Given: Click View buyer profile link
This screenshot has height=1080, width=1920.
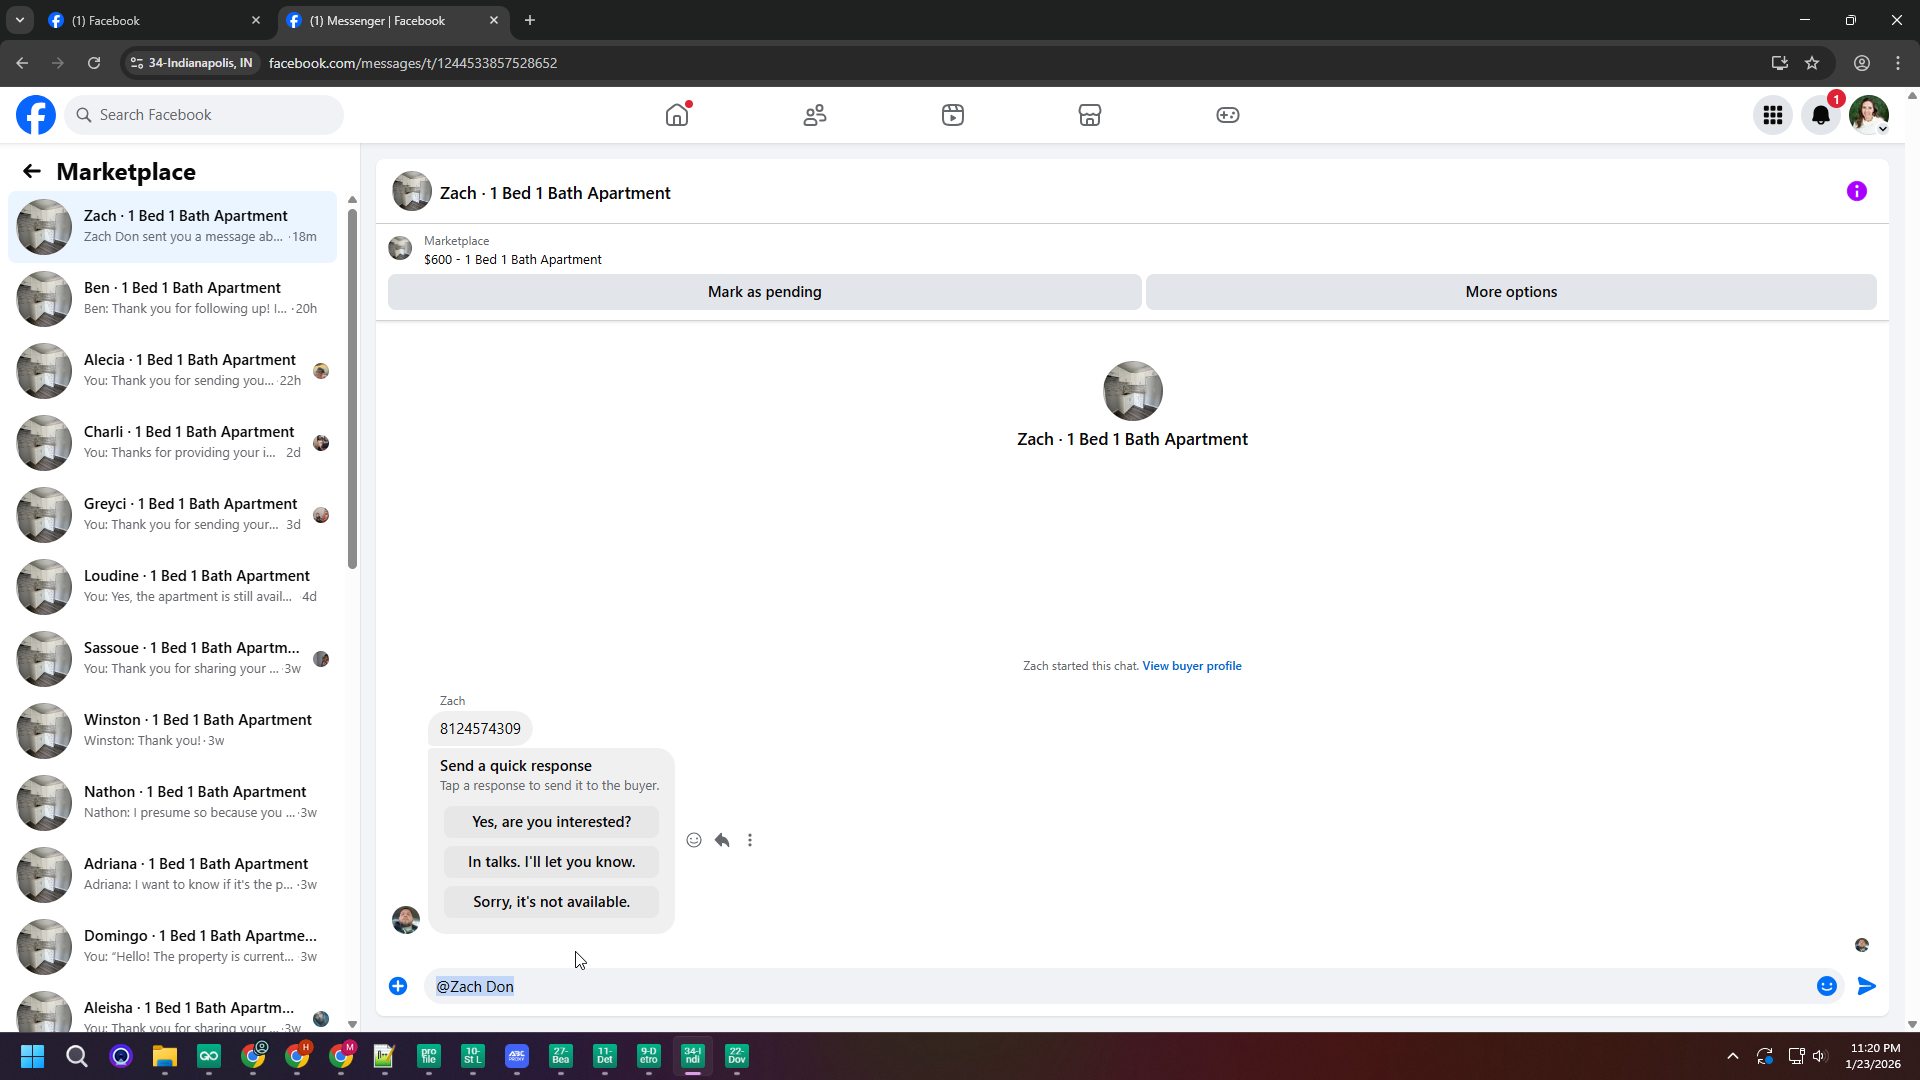Looking at the screenshot, I should pyautogui.click(x=1191, y=666).
